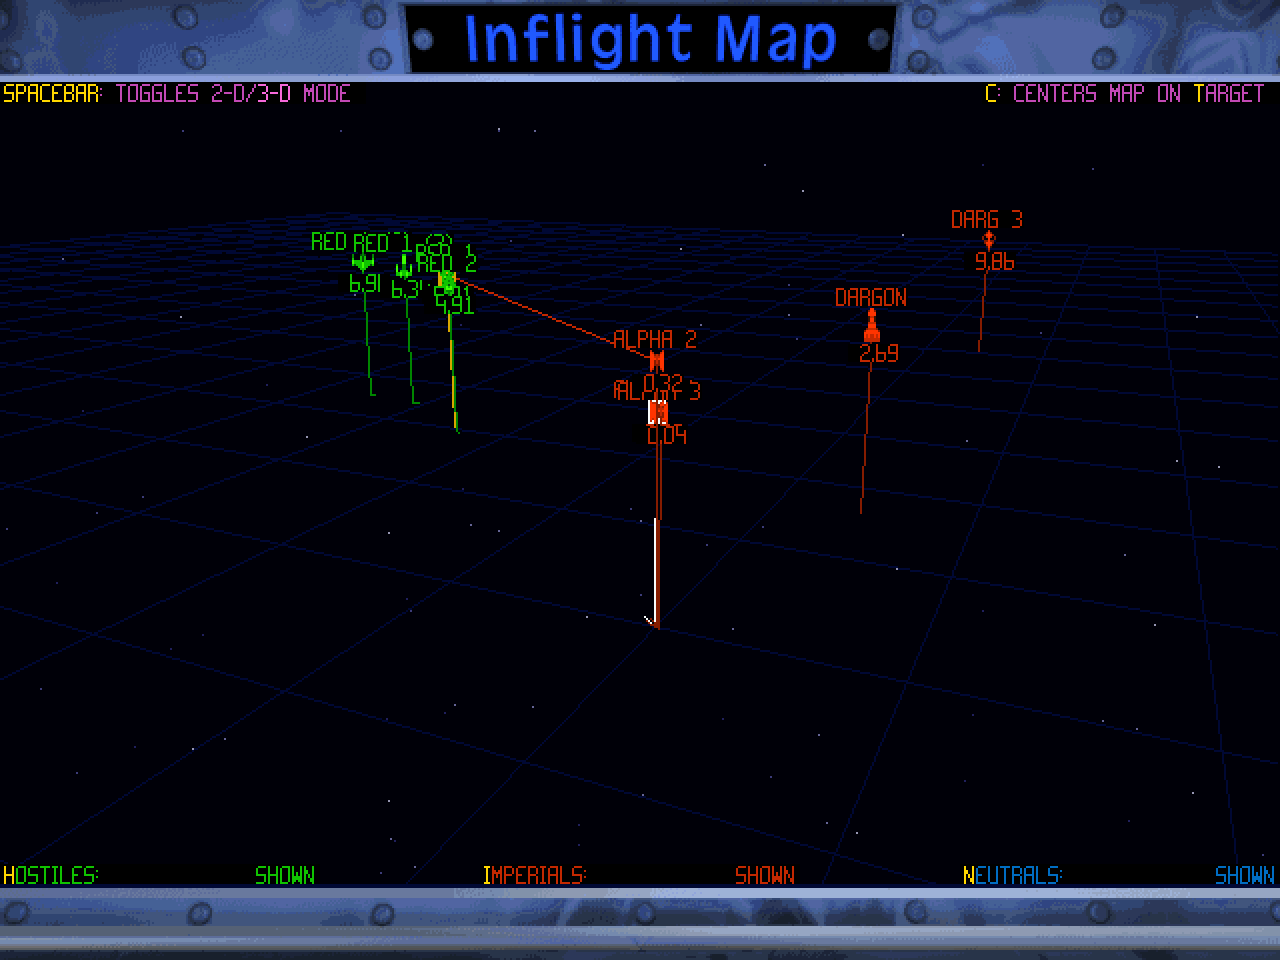Toggle Imperials SHOWN status
Image resolution: width=1280 pixels, height=960 pixels.
click(x=764, y=875)
